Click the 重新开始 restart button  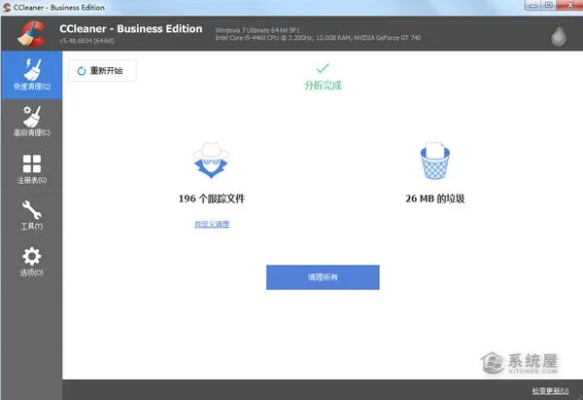(x=102, y=71)
